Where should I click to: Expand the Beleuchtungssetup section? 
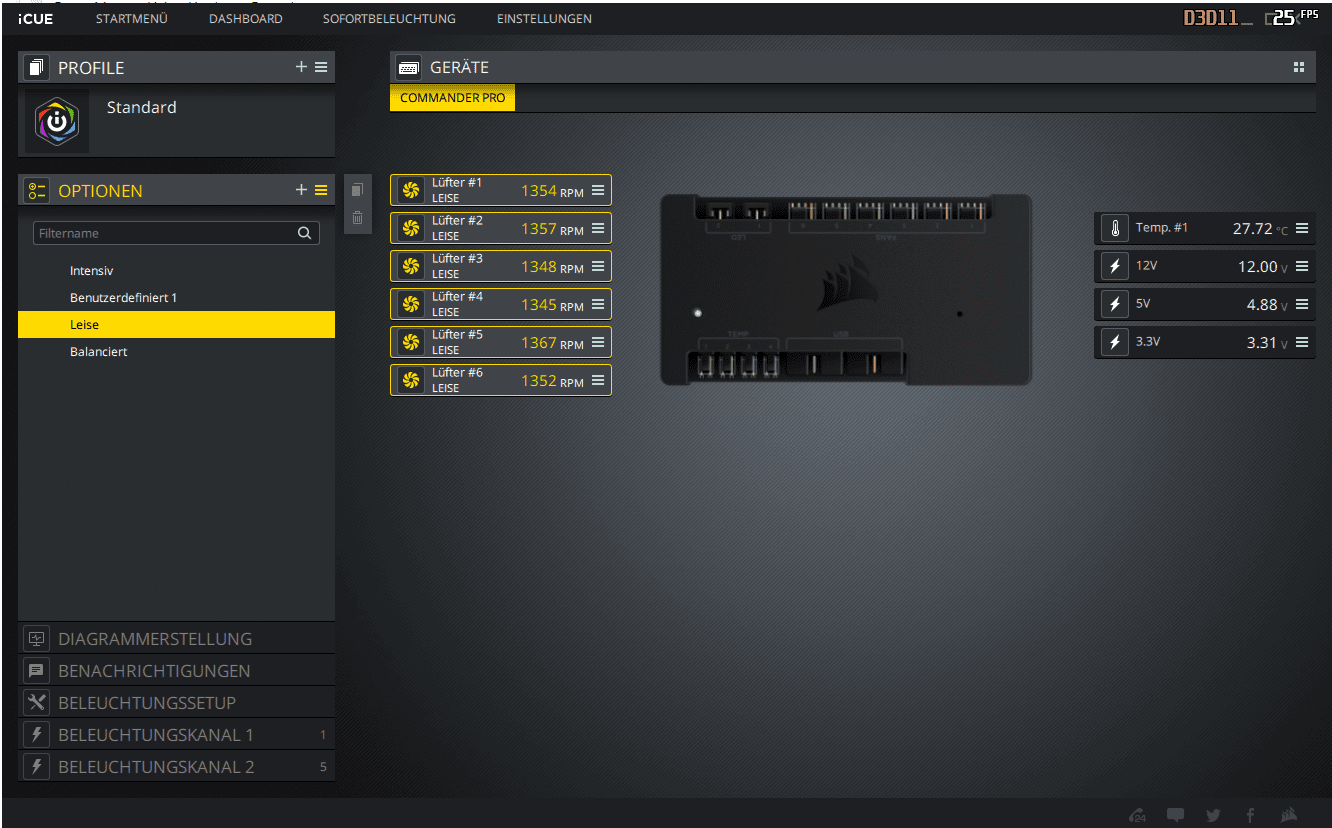[x=176, y=703]
